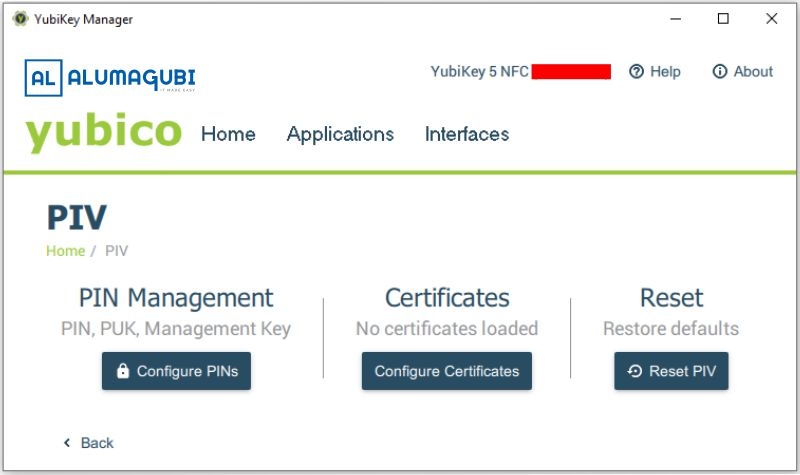Click the YubiKey 5 NFC device label
The image size is (800, 475).
point(479,71)
